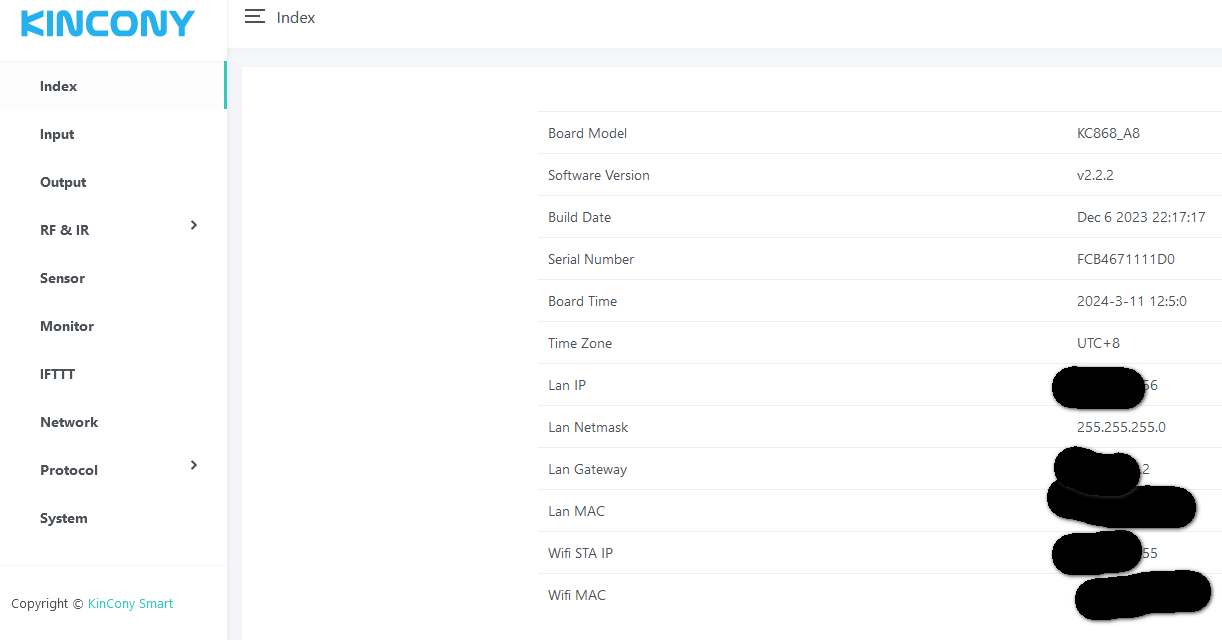Go to the Output page

click(63, 182)
